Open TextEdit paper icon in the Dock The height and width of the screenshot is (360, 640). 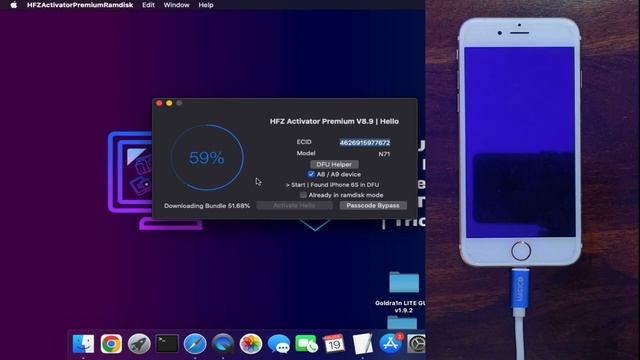click(x=362, y=344)
